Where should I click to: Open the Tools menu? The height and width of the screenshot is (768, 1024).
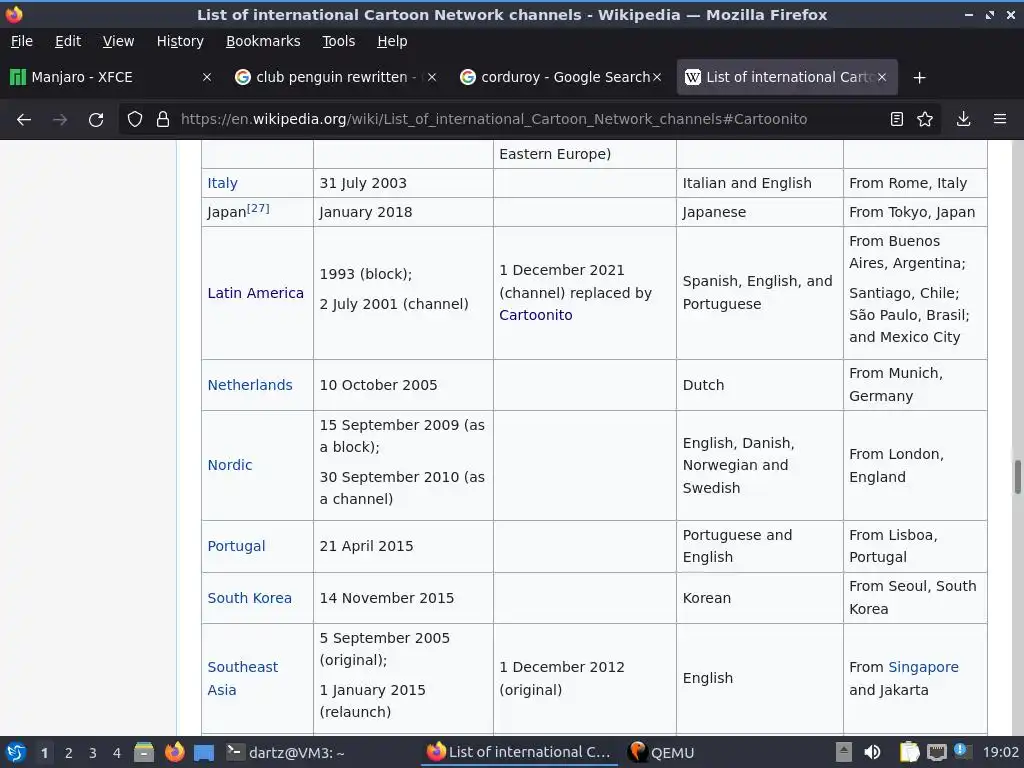point(338,41)
